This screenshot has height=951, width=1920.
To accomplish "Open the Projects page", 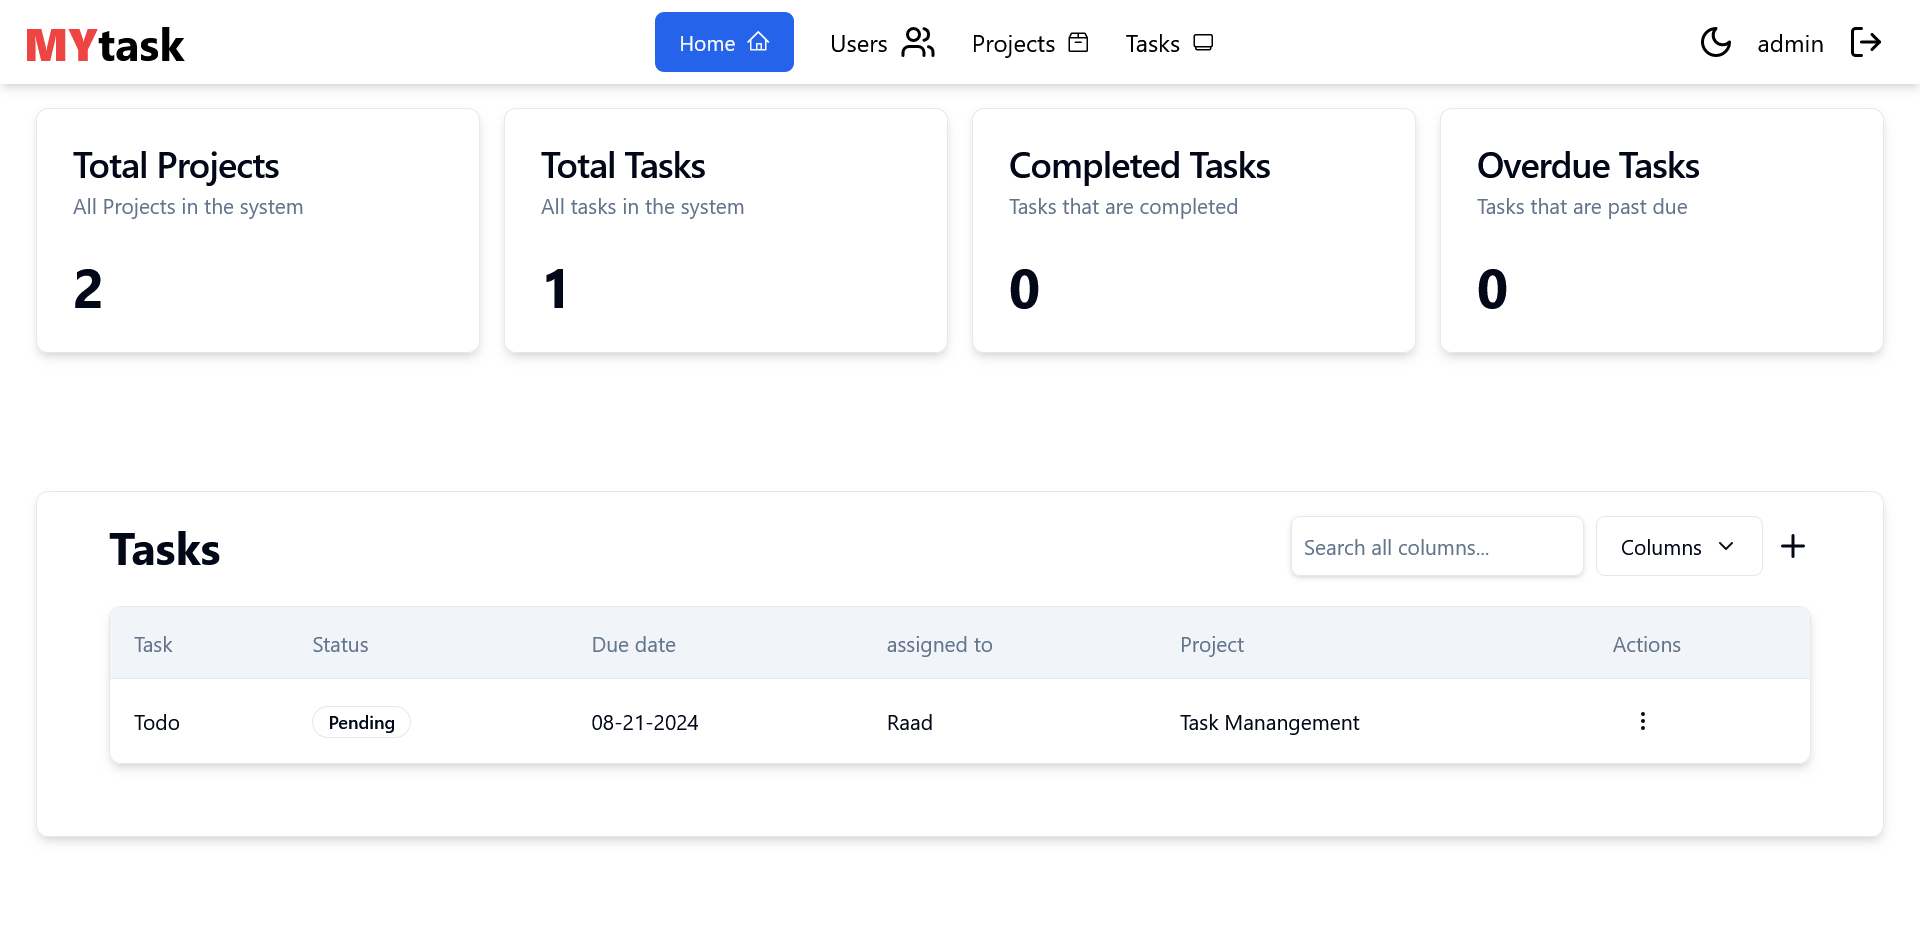I will [1029, 43].
